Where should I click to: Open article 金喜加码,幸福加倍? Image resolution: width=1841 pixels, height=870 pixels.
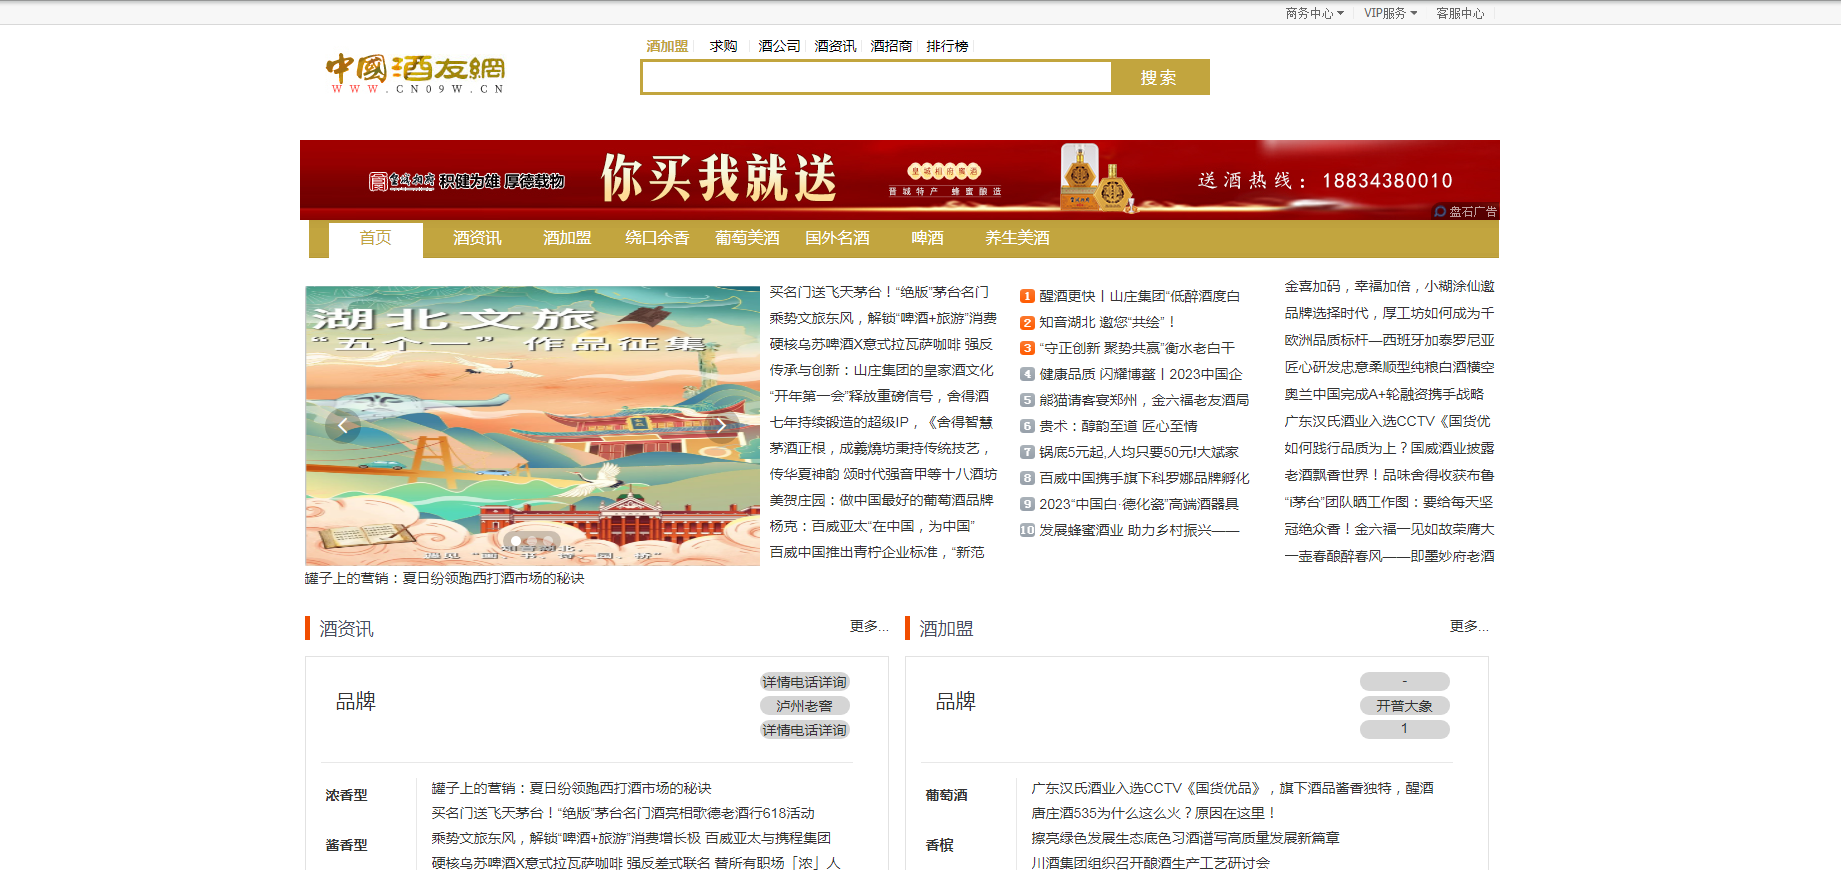(1389, 286)
